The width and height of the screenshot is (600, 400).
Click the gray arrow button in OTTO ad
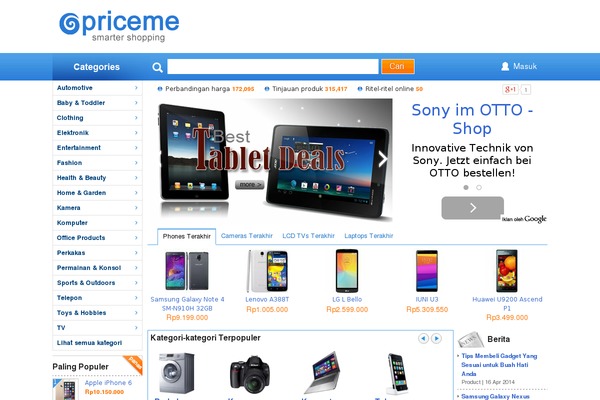point(473,208)
